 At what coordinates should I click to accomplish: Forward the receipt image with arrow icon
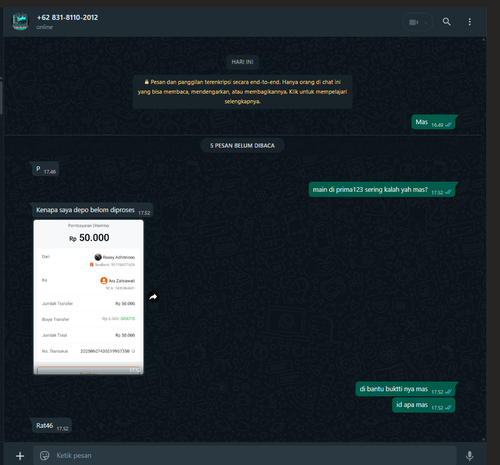click(x=153, y=297)
